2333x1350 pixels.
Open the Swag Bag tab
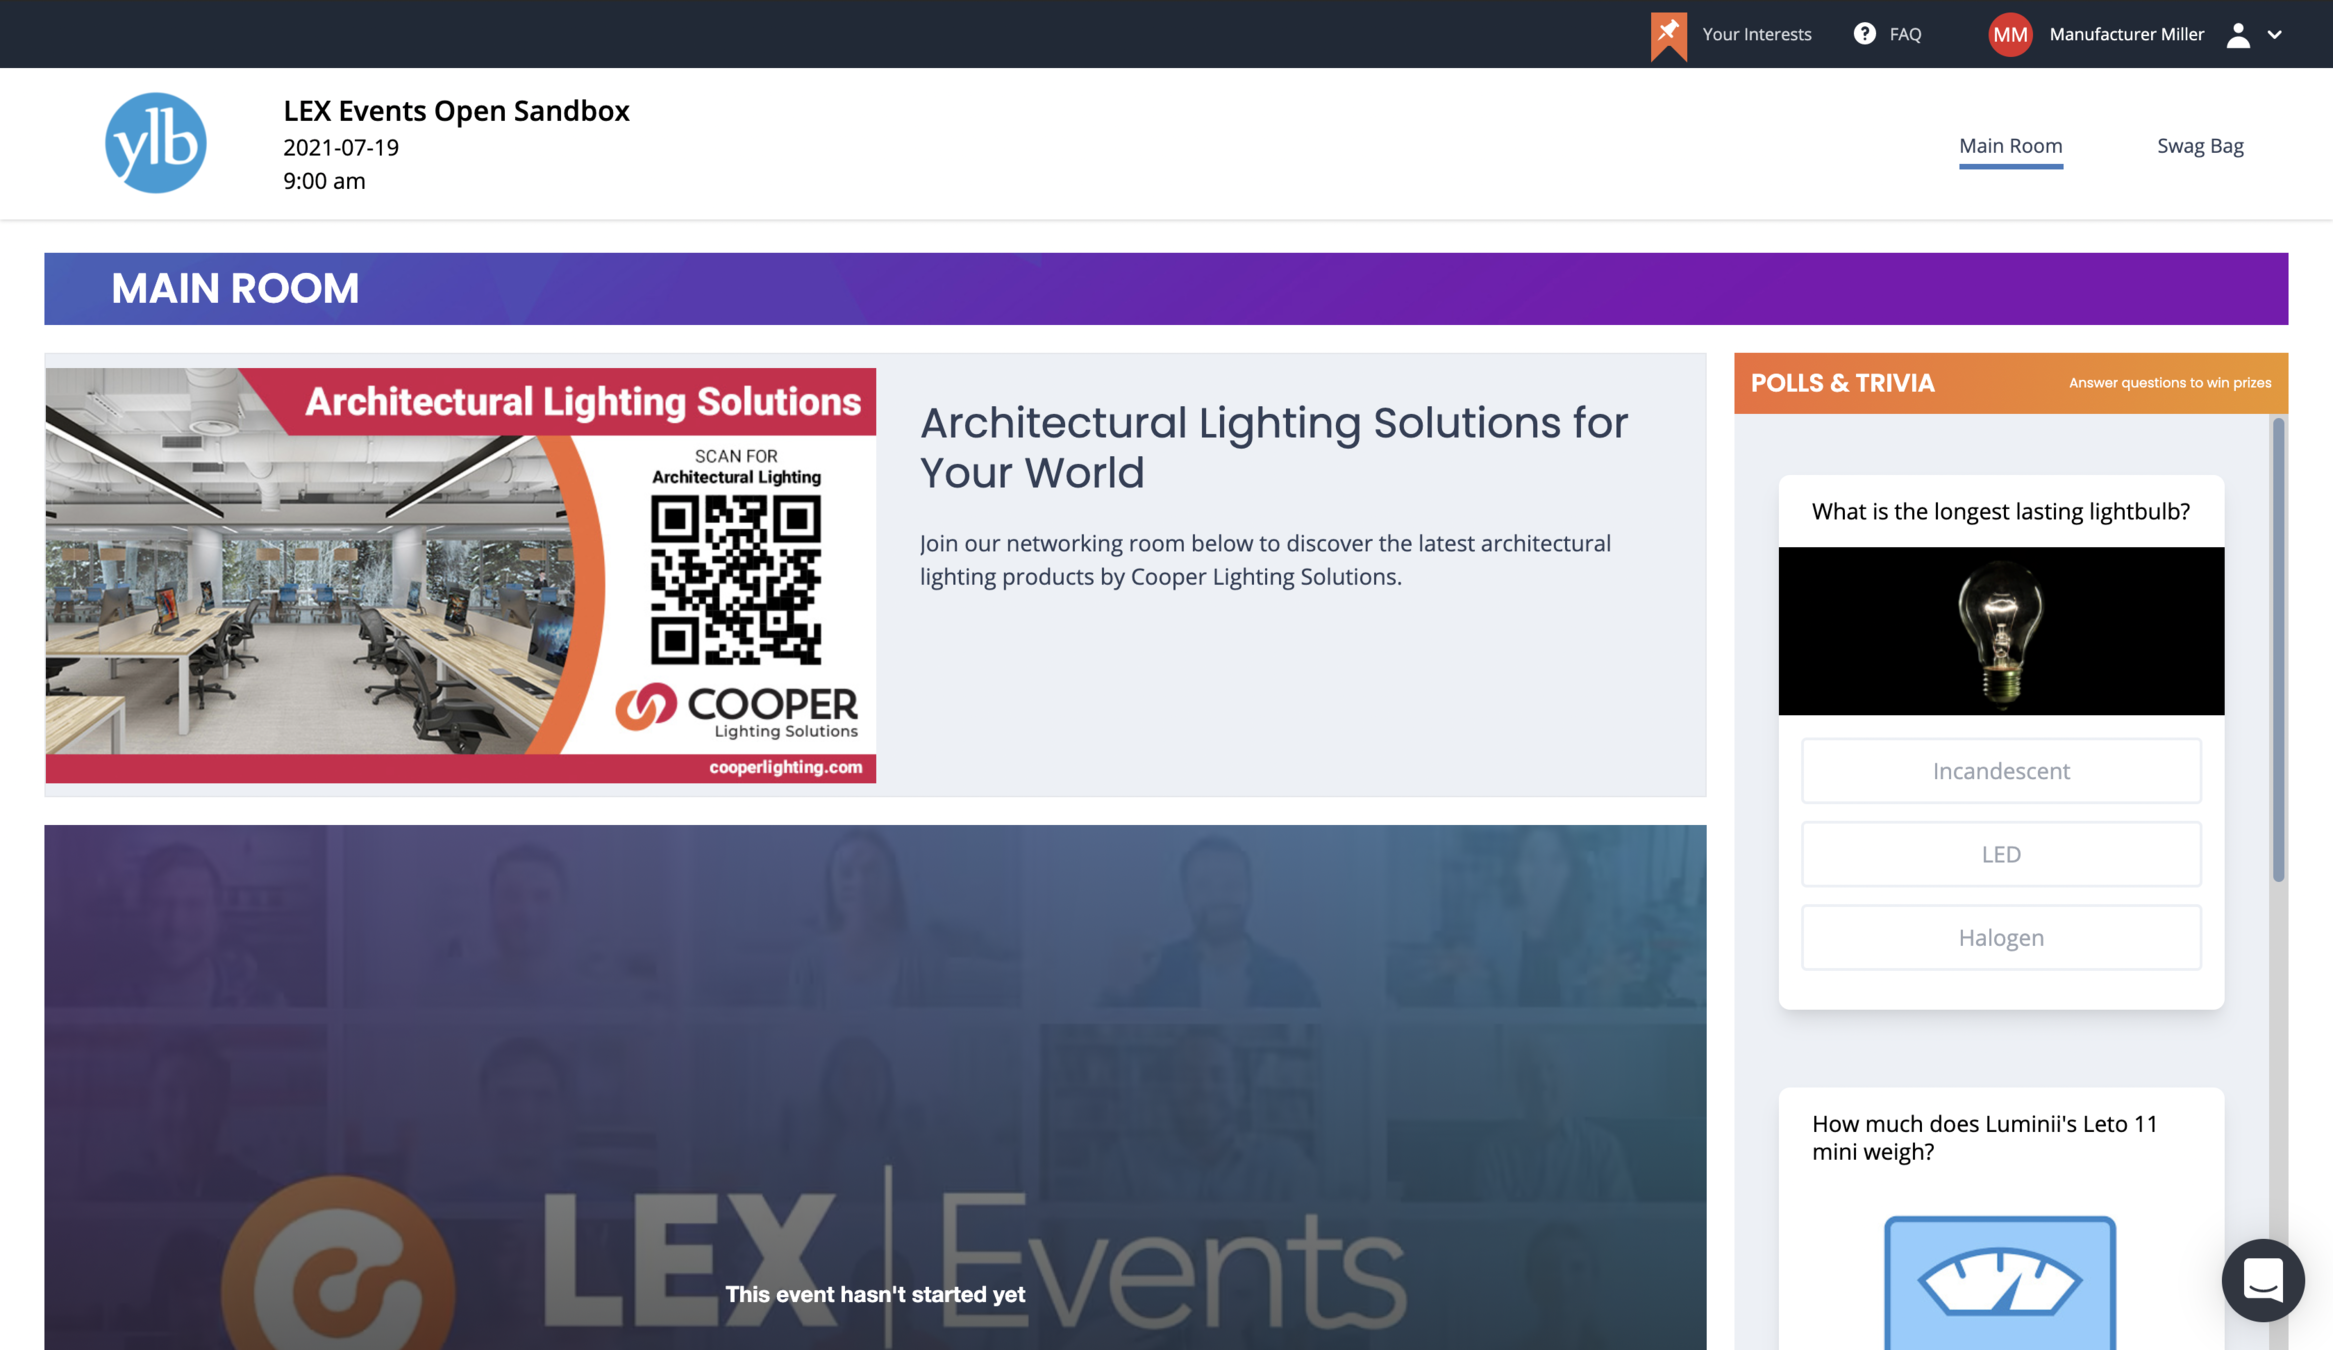coord(2200,146)
